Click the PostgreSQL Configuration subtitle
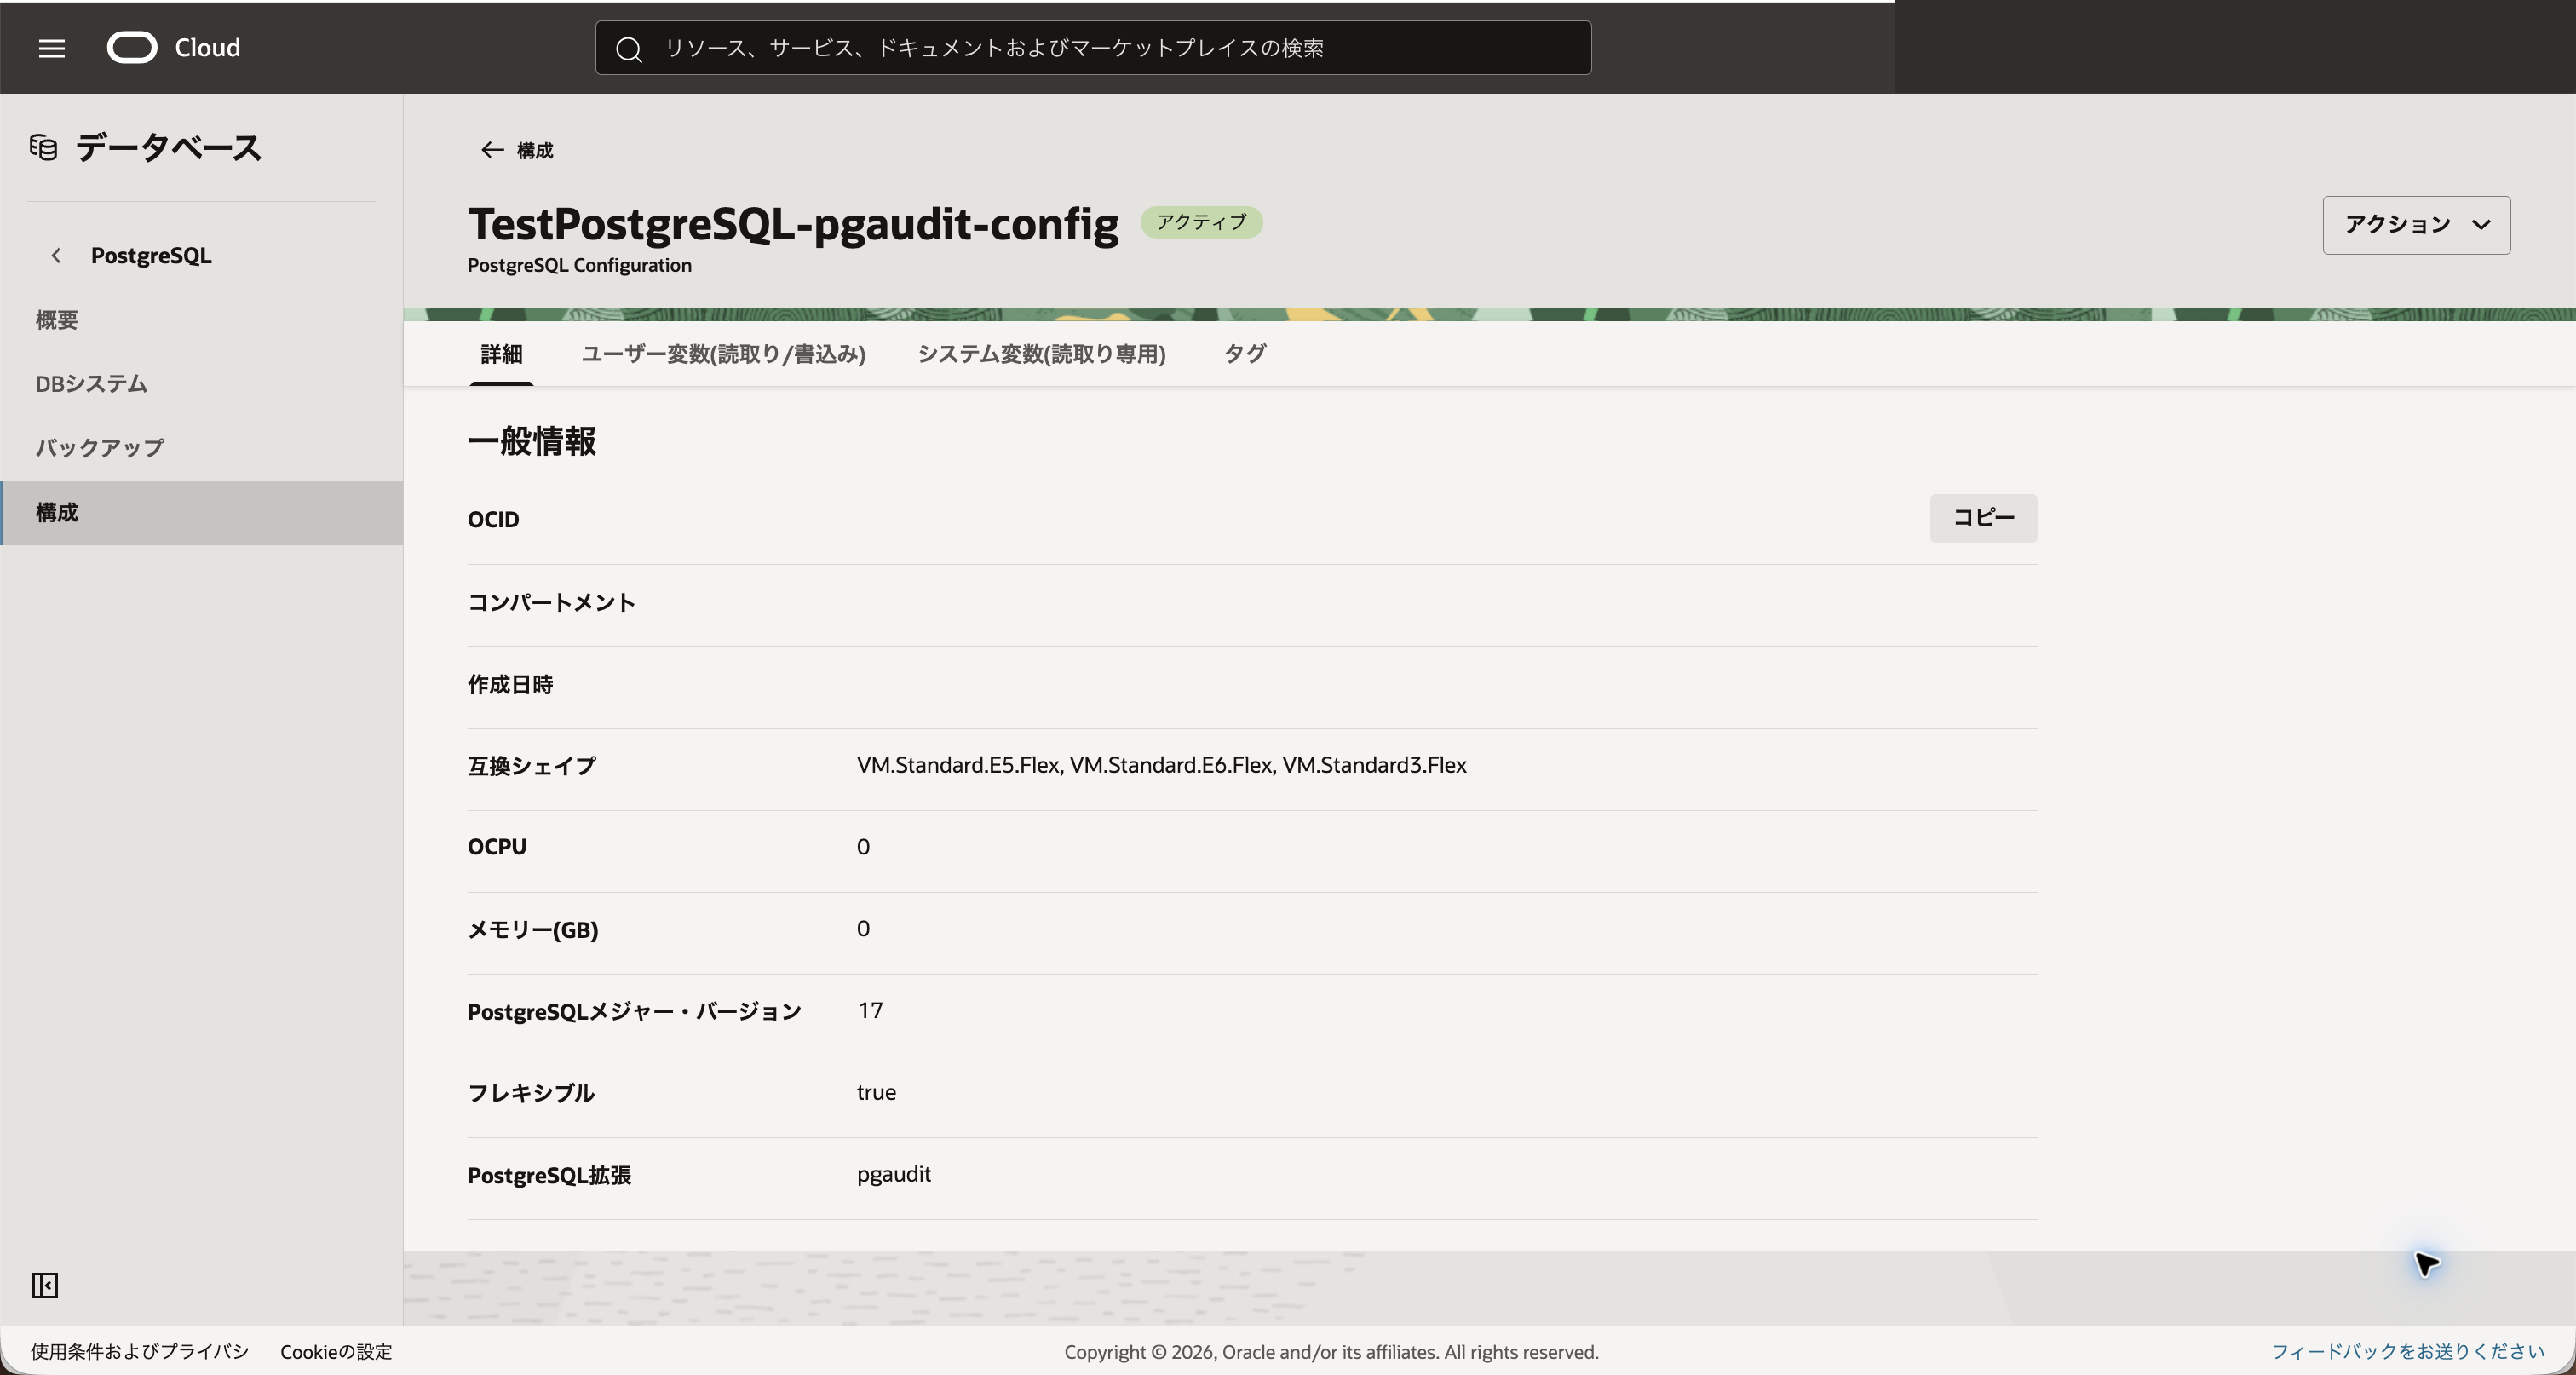 [579, 265]
